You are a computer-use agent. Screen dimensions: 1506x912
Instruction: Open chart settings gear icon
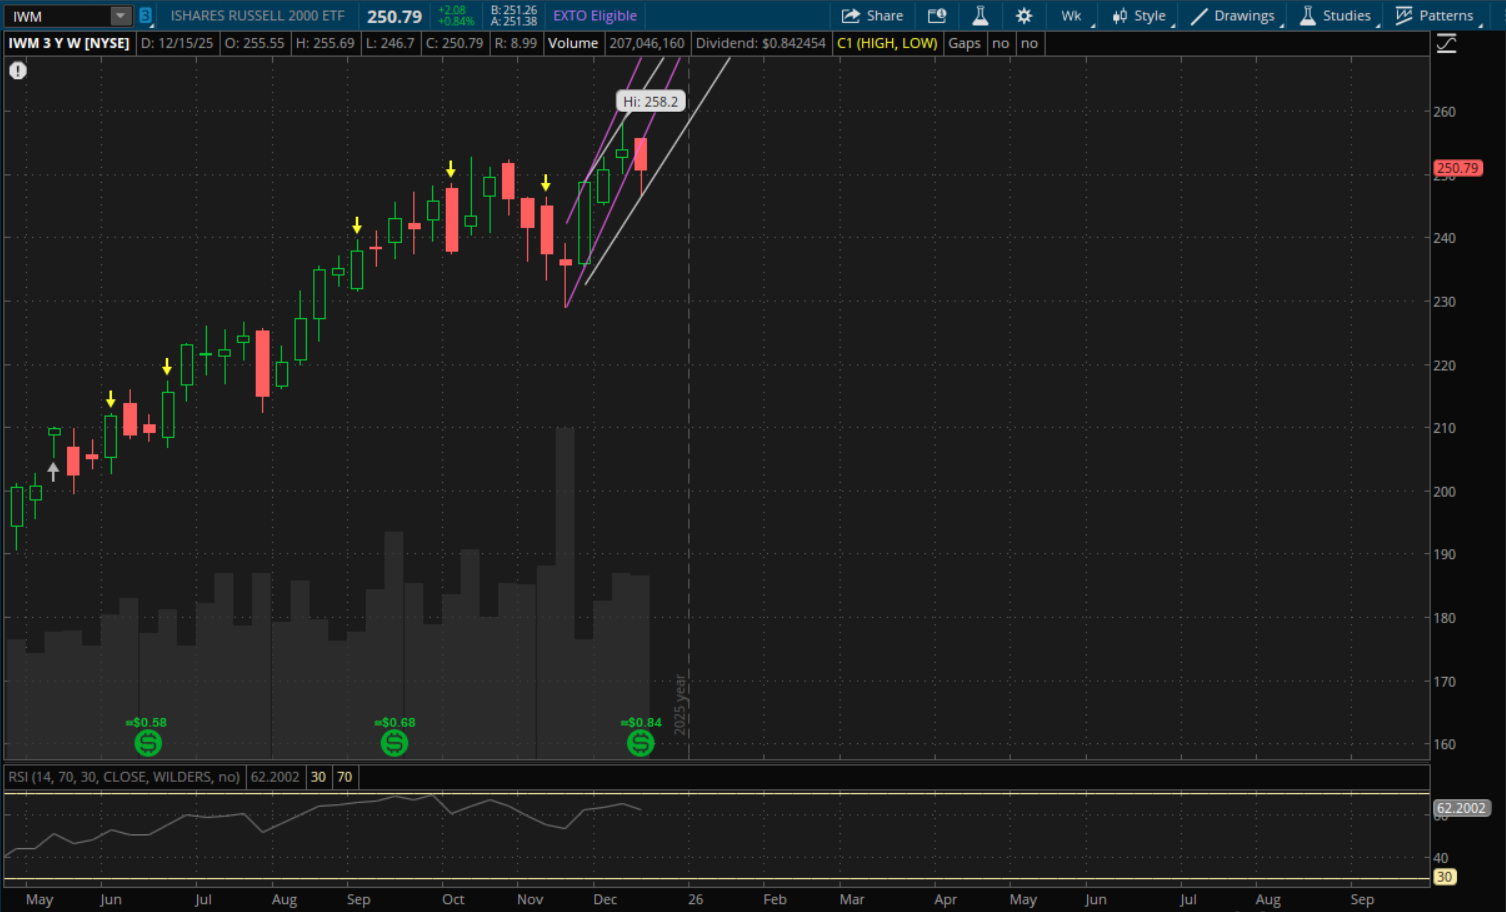[x=1024, y=16]
